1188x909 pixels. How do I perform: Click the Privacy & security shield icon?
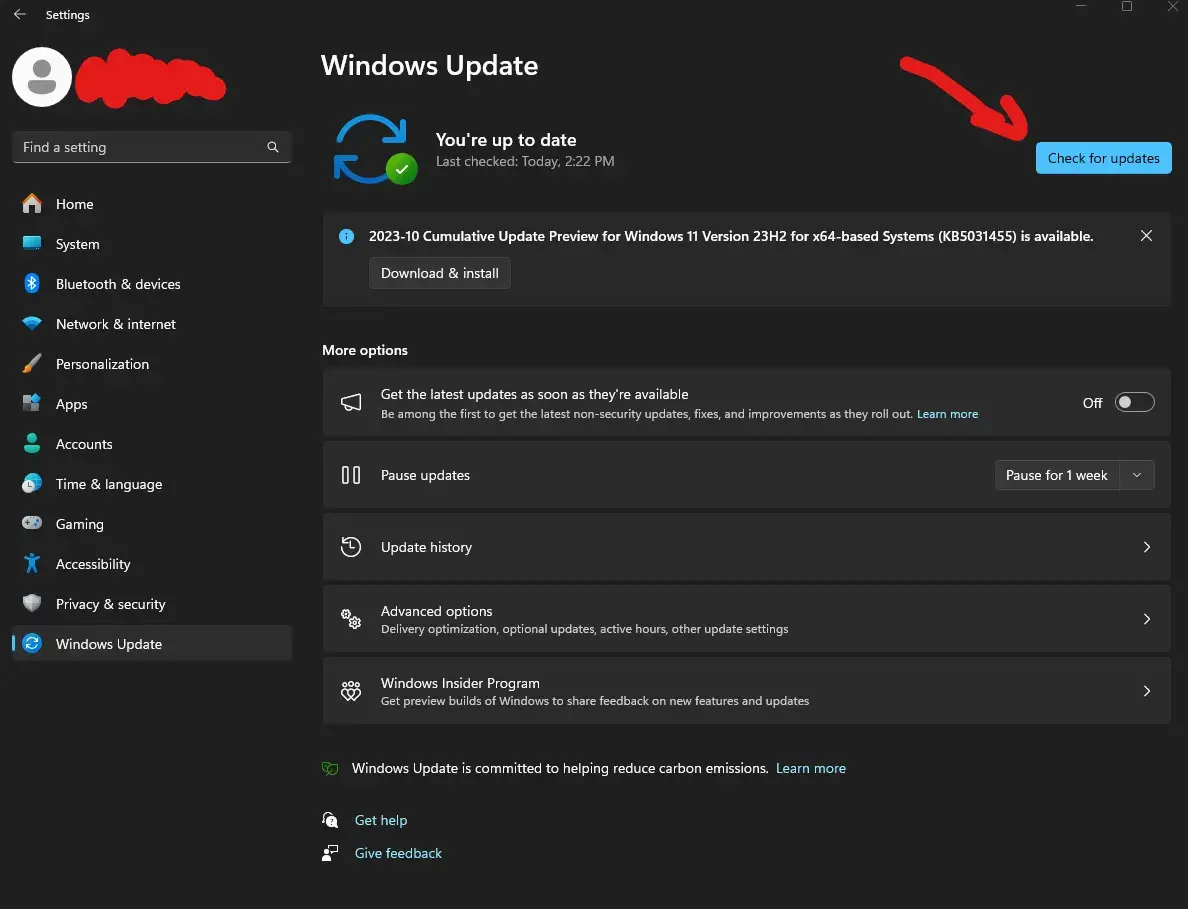point(32,604)
